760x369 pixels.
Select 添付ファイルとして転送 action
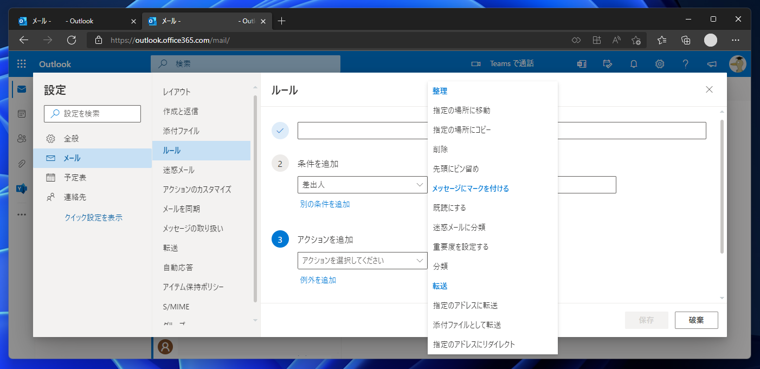(492, 325)
